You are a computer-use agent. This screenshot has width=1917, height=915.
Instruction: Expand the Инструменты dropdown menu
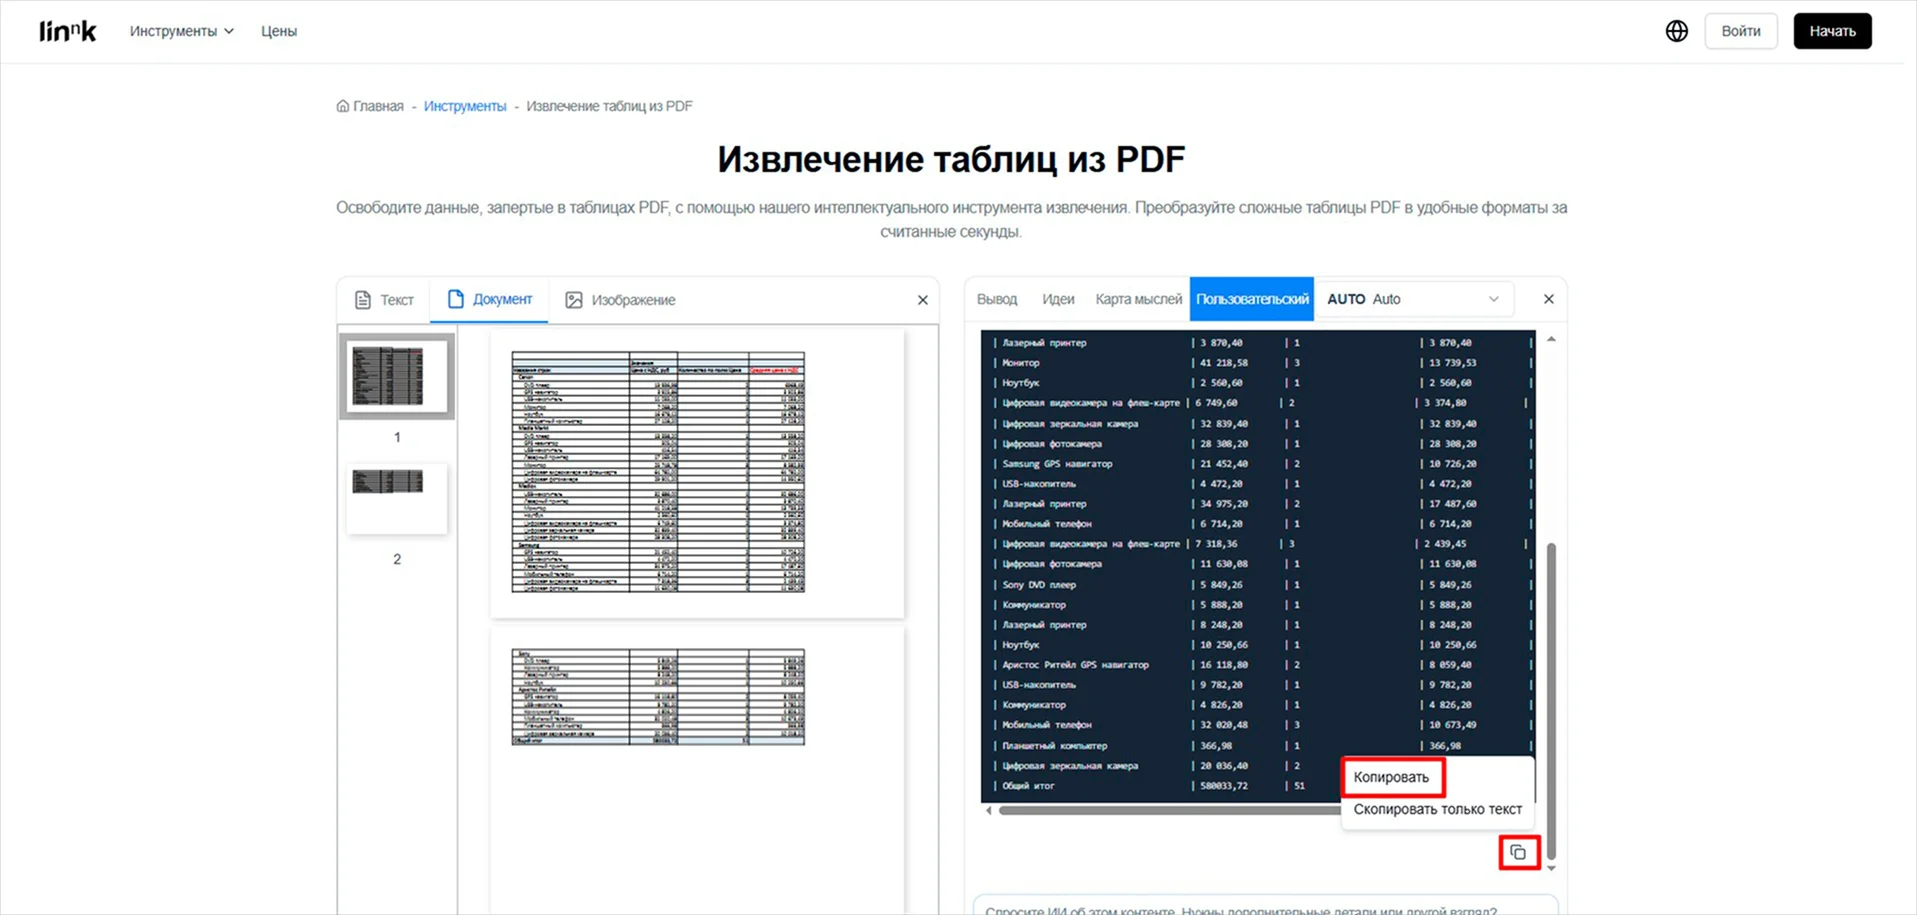click(181, 31)
